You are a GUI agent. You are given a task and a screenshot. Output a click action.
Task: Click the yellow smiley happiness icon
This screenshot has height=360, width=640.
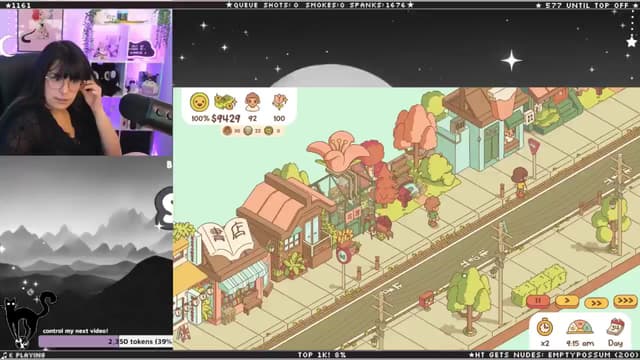pos(199,102)
